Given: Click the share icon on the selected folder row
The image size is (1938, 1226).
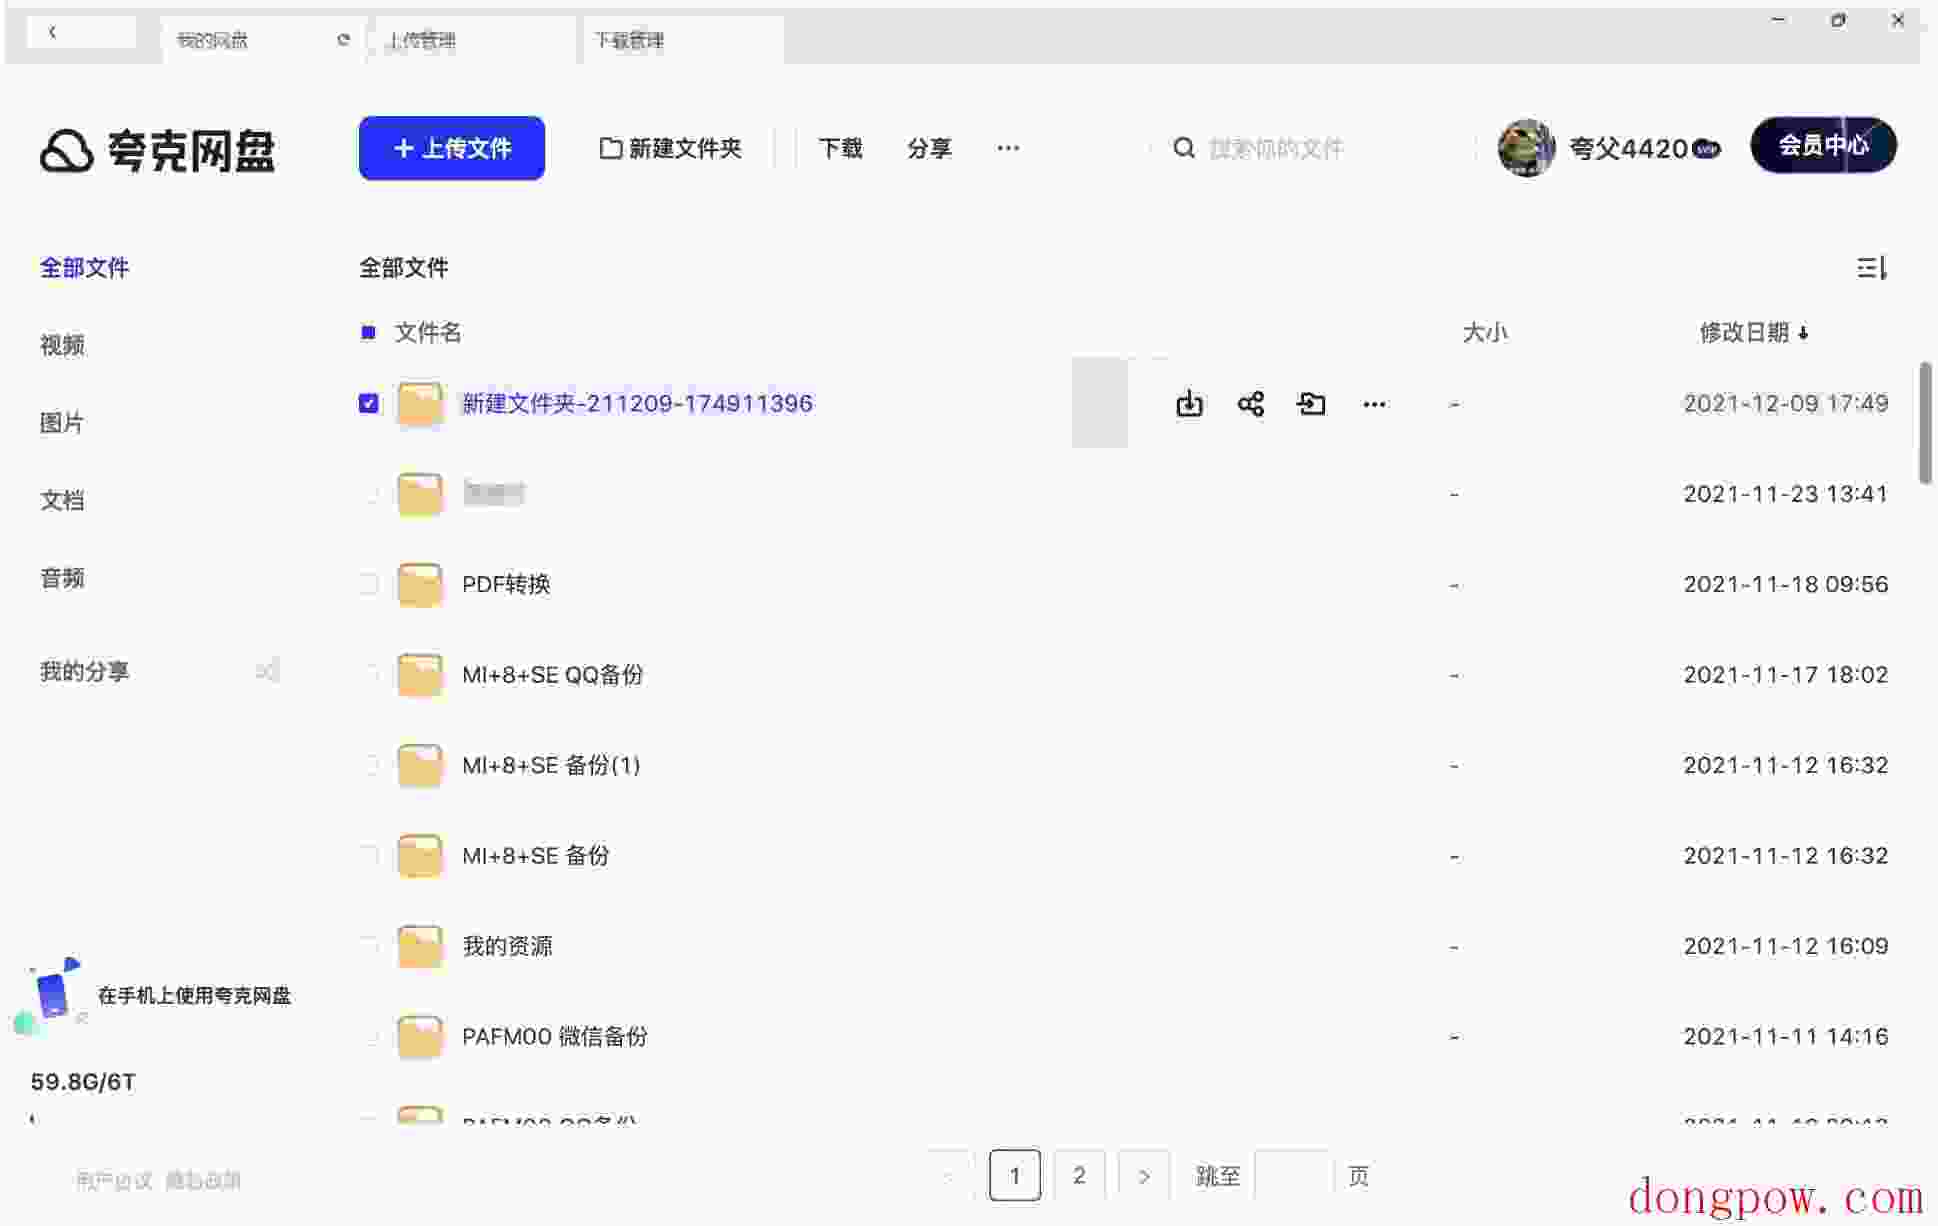Looking at the screenshot, I should 1250,404.
